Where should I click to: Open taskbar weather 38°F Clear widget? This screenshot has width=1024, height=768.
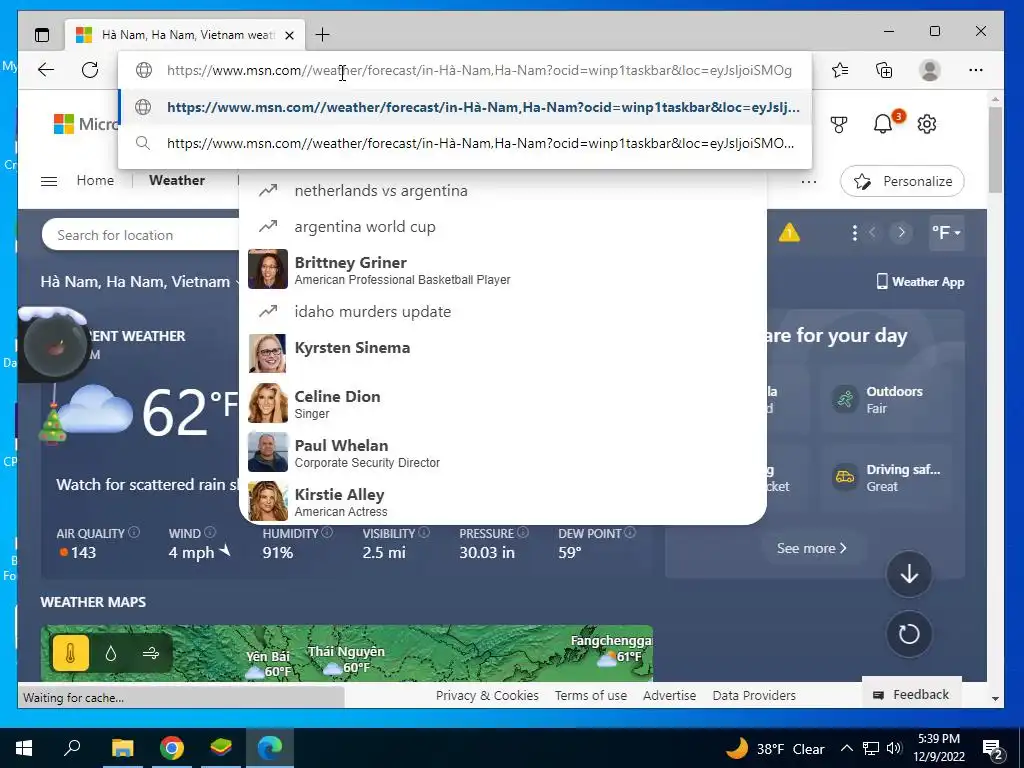click(775, 748)
